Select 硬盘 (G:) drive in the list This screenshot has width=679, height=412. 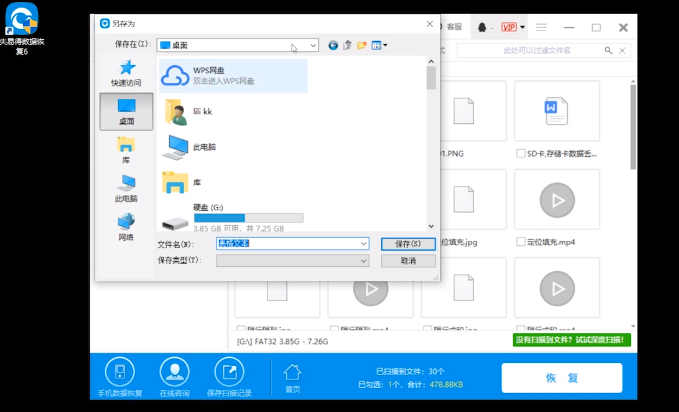233,218
